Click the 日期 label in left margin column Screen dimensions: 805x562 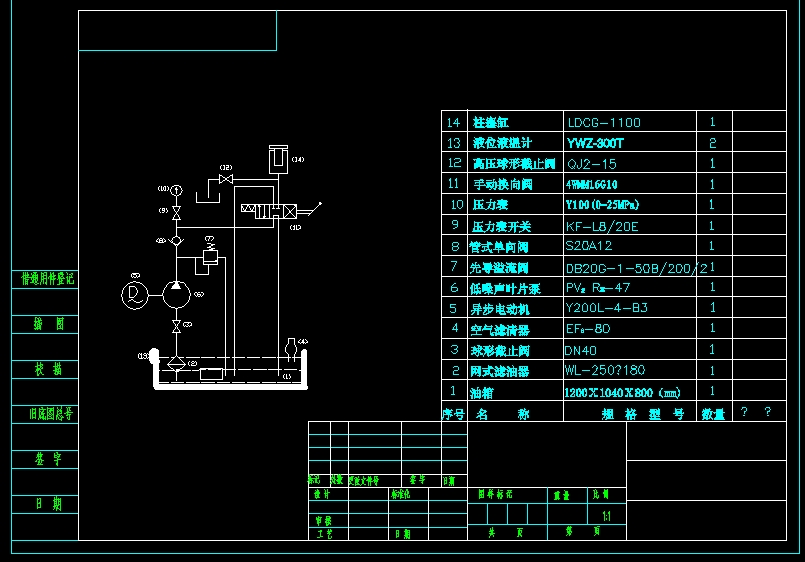(46, 503)
